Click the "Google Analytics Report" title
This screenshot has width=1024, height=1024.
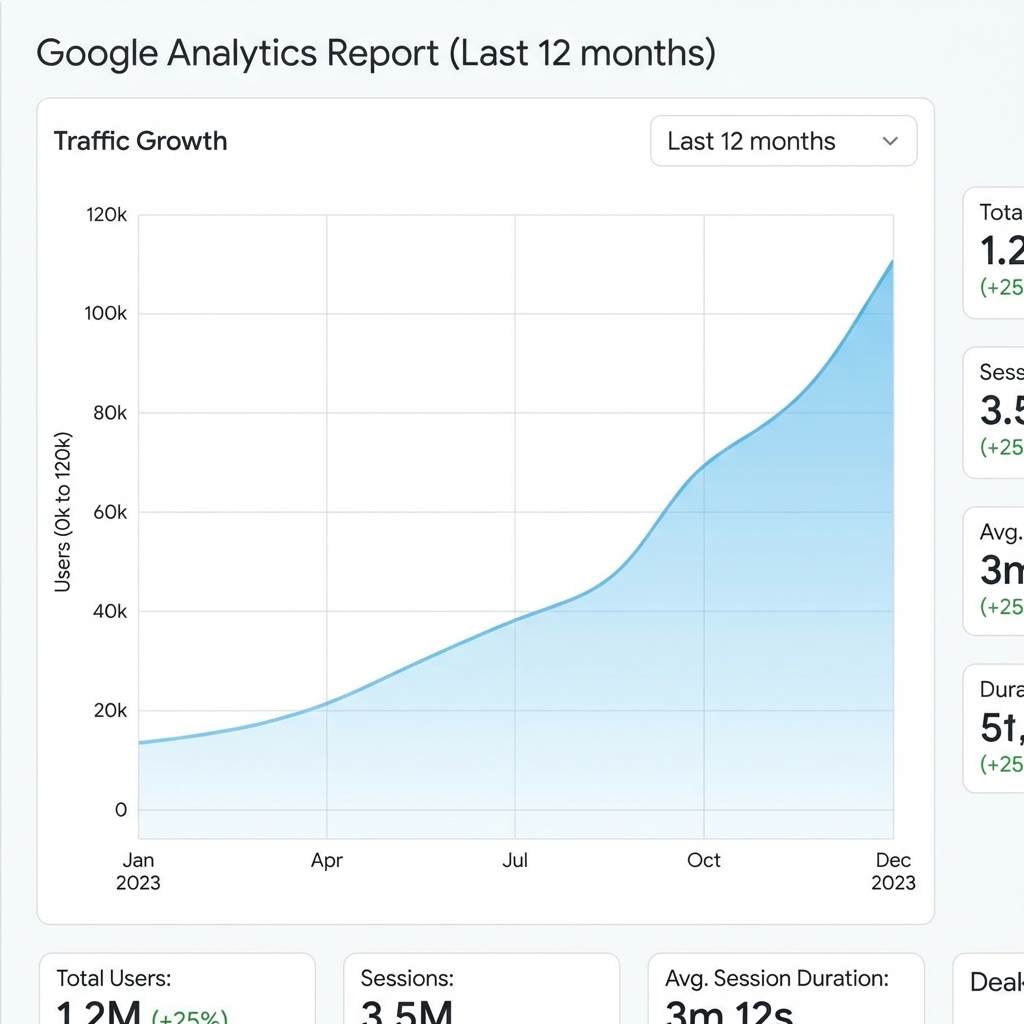click(x=377, y=53)
